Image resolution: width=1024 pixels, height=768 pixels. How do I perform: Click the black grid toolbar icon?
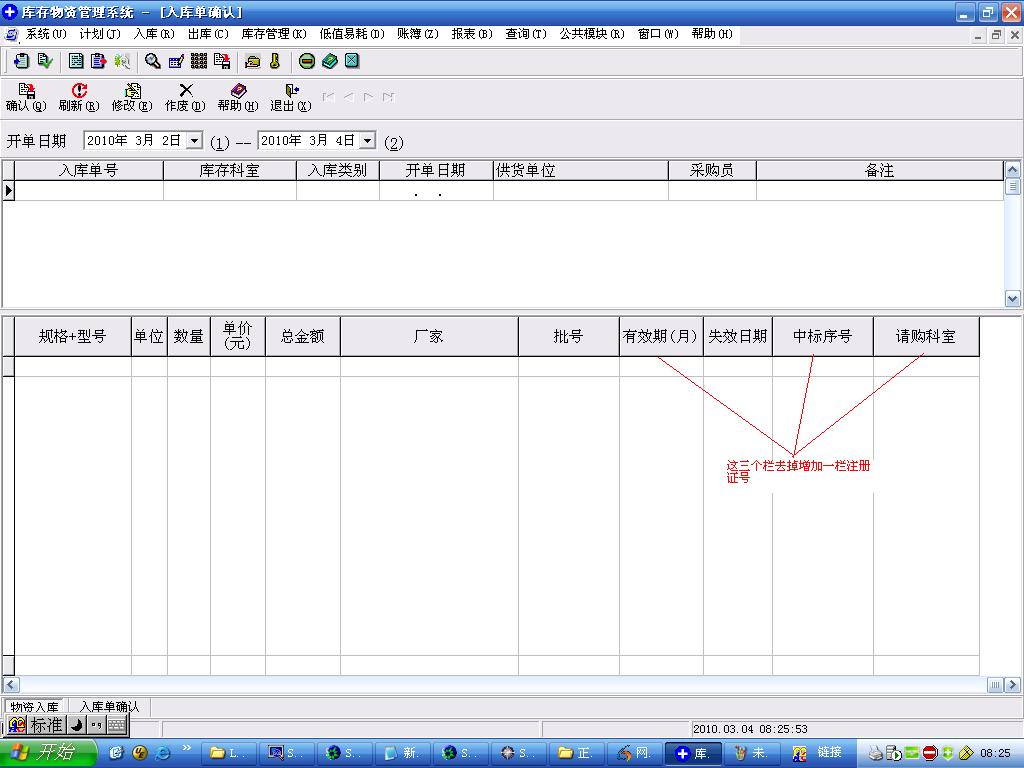[x=199, y=61]
